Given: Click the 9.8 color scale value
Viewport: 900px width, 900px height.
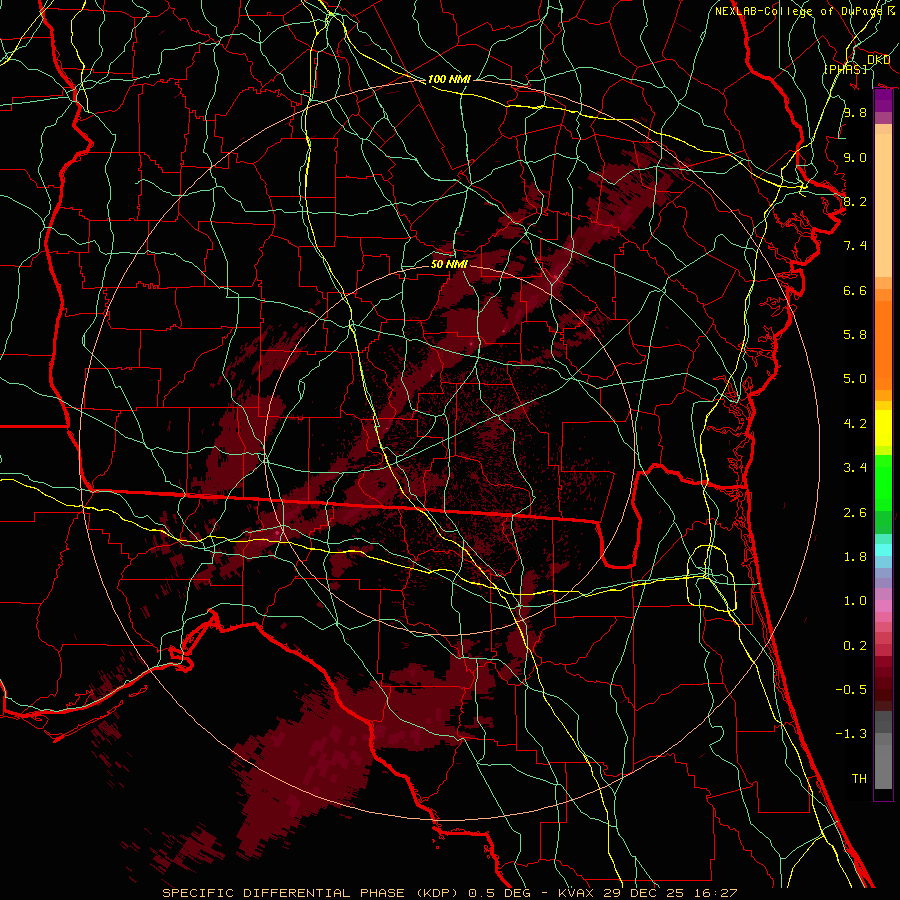Looking at the screenshot, I should pyautogui.click(x=855, y=112).
